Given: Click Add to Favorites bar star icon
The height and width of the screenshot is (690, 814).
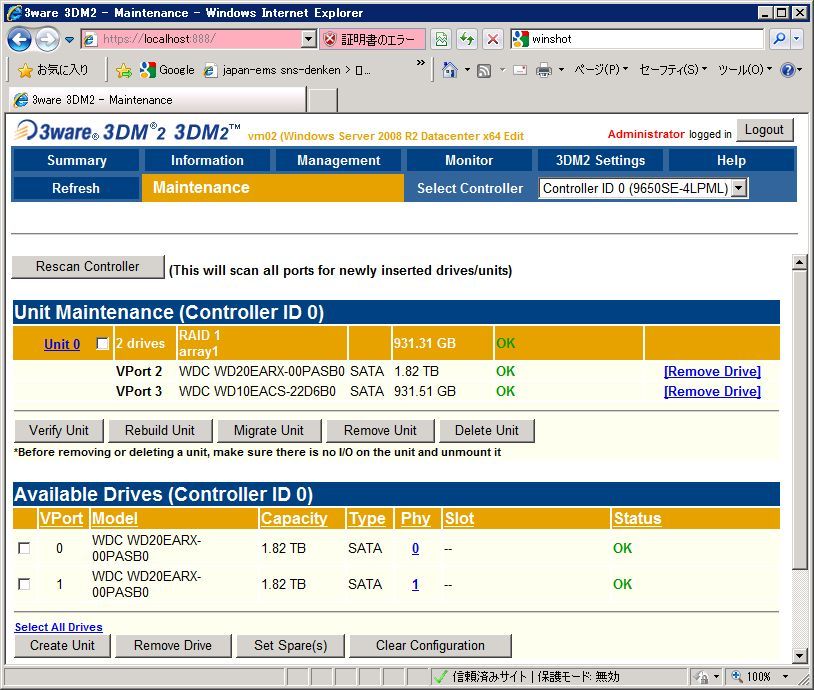Looking at the screenshot, I should [124, 71].
